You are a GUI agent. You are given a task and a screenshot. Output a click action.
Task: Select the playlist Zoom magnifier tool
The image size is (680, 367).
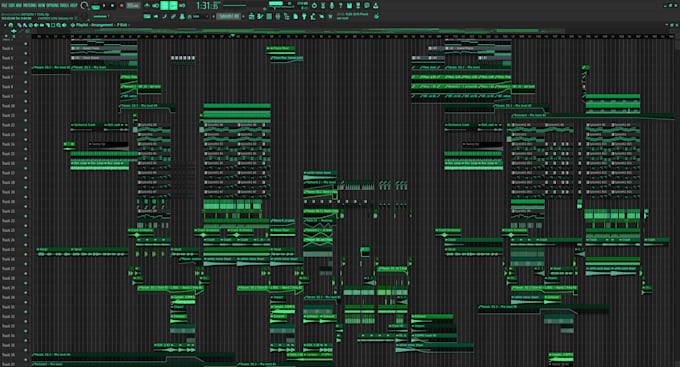(58, 25)
